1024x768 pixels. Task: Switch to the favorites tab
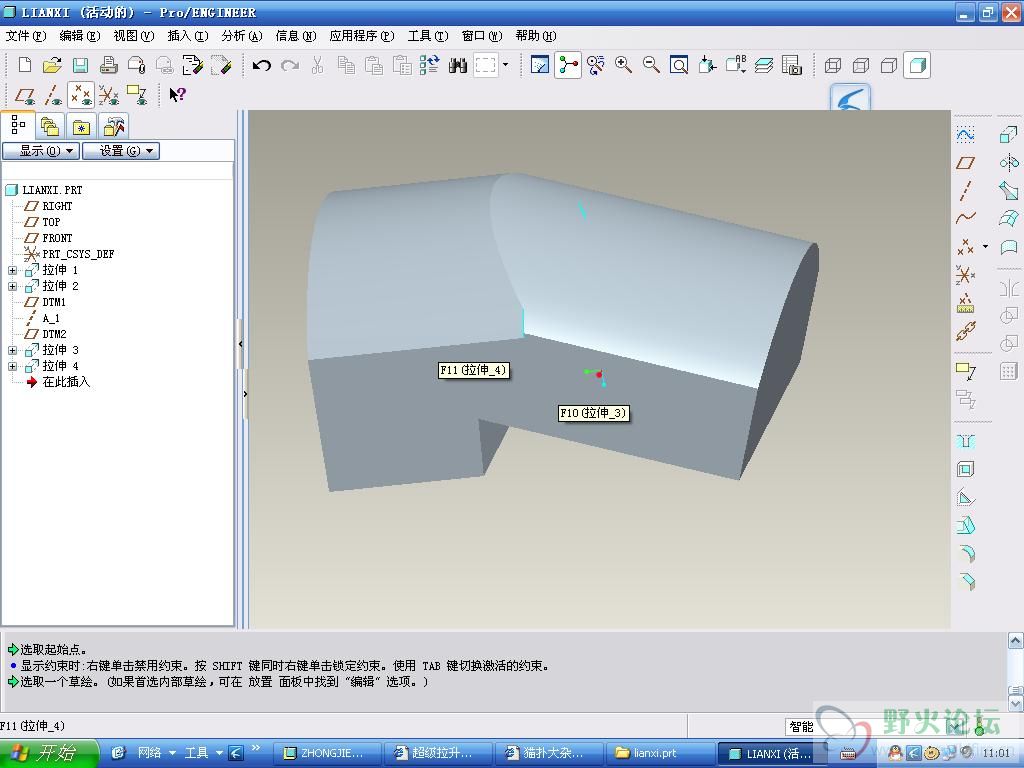point(81,125)
